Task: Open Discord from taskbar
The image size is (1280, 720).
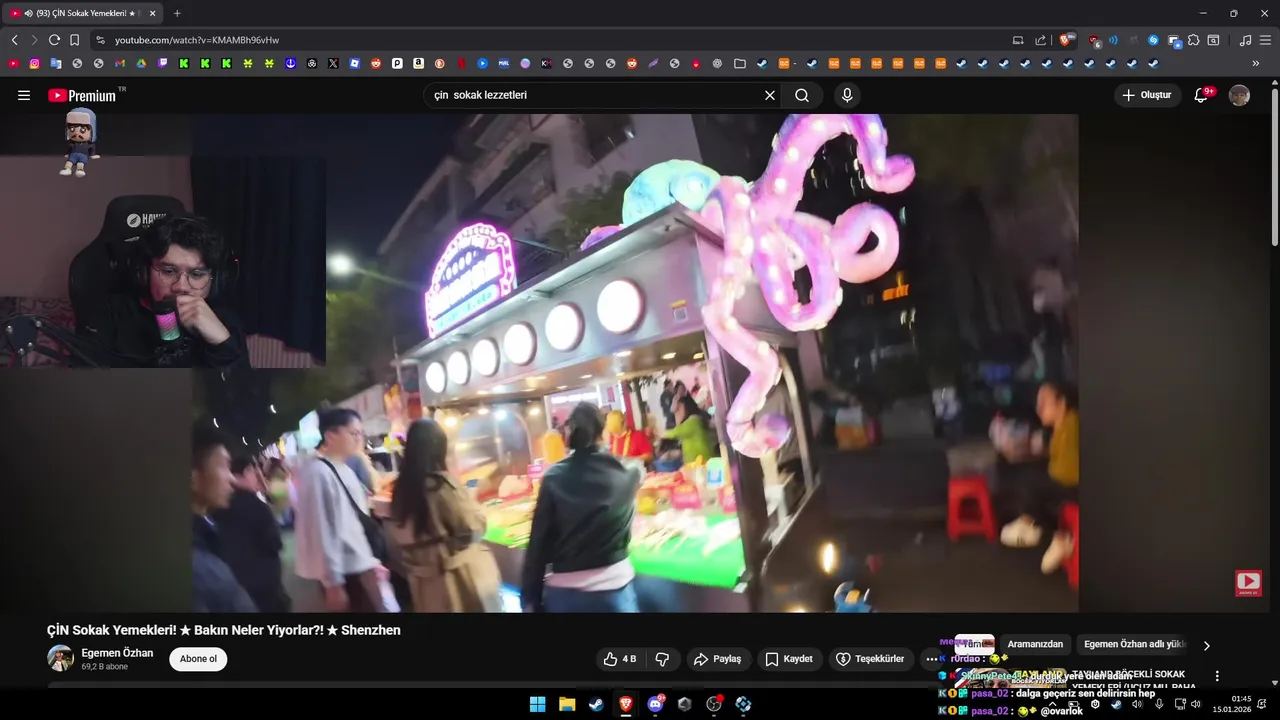Action: pos(655,704)
